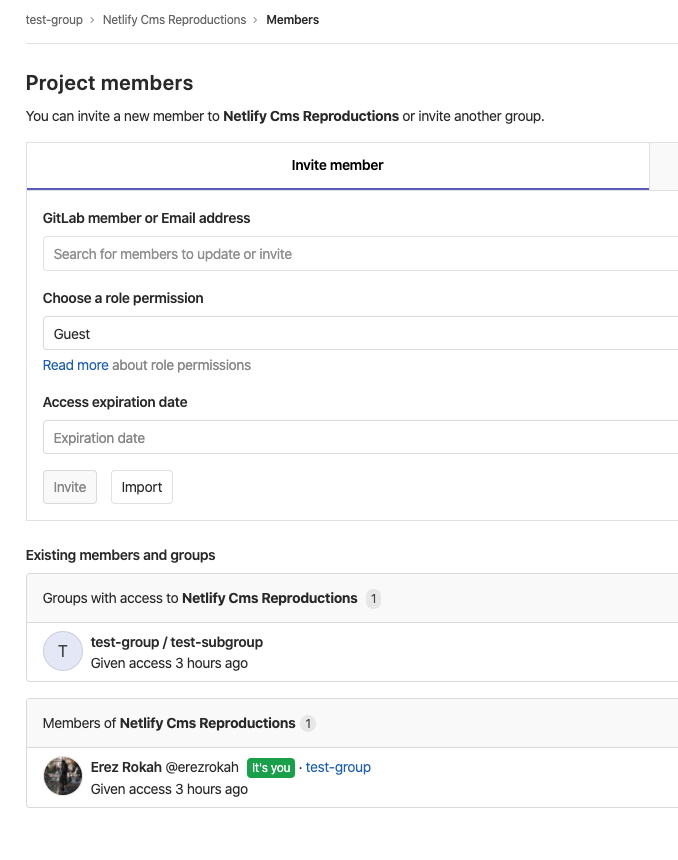This screenshot has height=860, width=678.
Task: Click the test-group avatar circle with T
Action: click(63, 651)
